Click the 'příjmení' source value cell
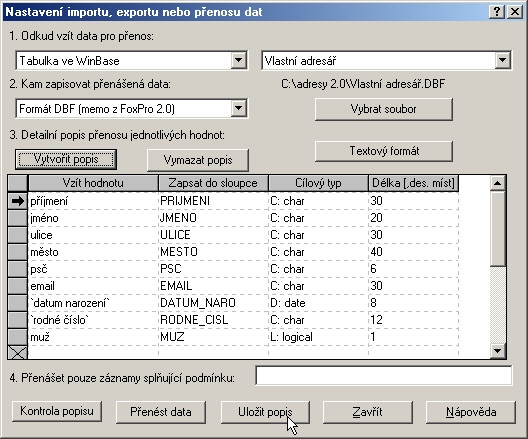The height and width of the screenshot is (439, 528). [93, 201]
